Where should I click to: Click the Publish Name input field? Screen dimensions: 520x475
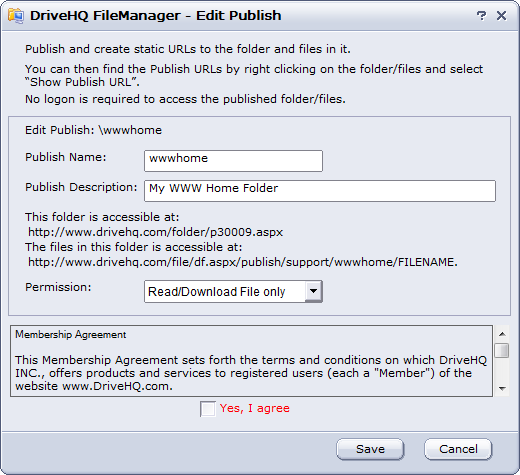[233, 161]
